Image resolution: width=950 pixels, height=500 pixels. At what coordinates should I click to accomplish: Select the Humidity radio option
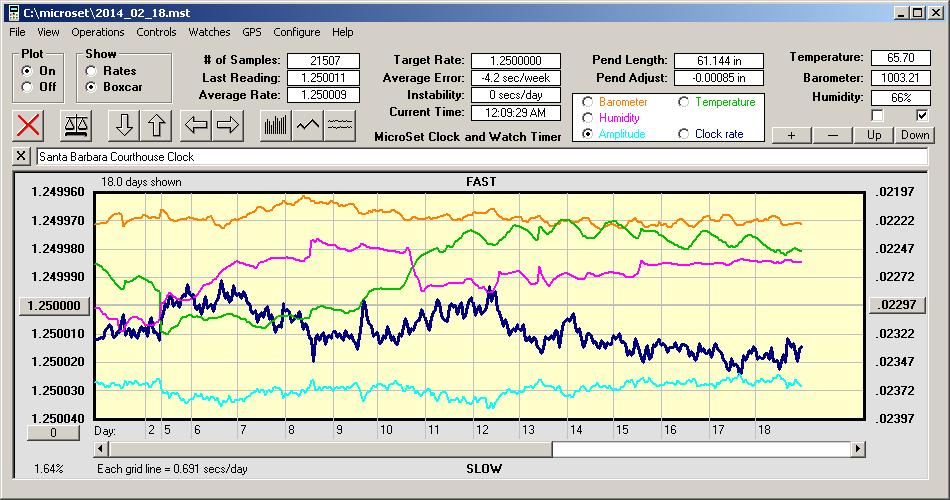(x=587, y=118)
